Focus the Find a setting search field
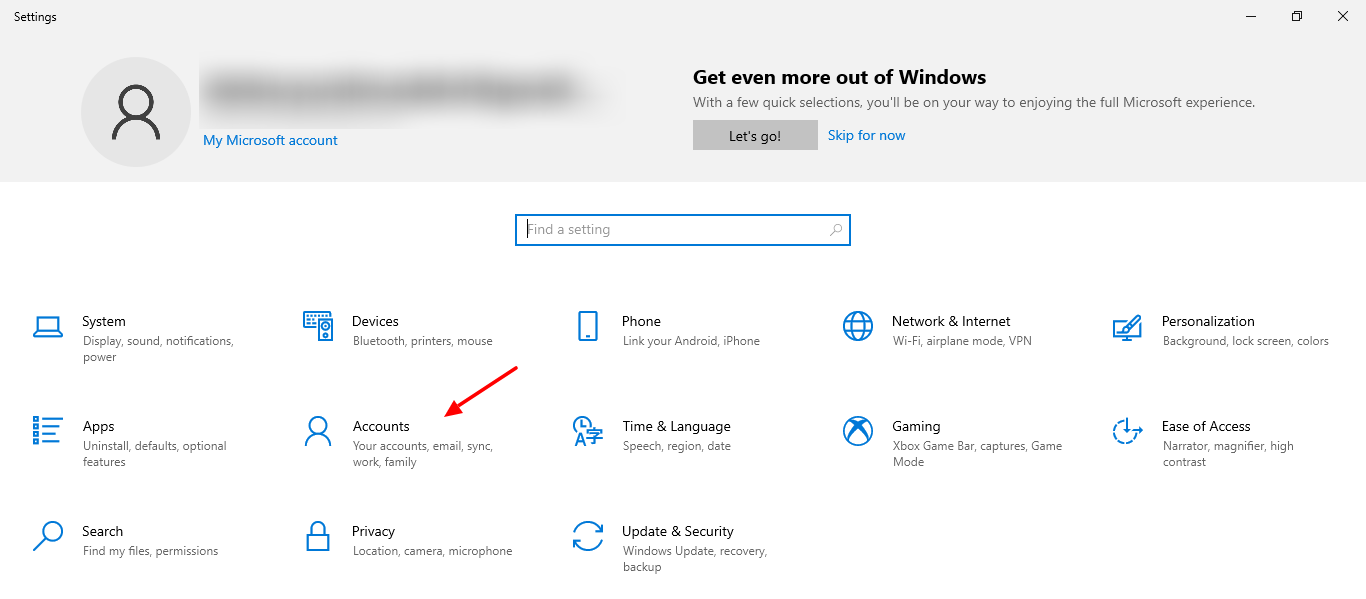The image size is (1366, 599). (683, 230)
